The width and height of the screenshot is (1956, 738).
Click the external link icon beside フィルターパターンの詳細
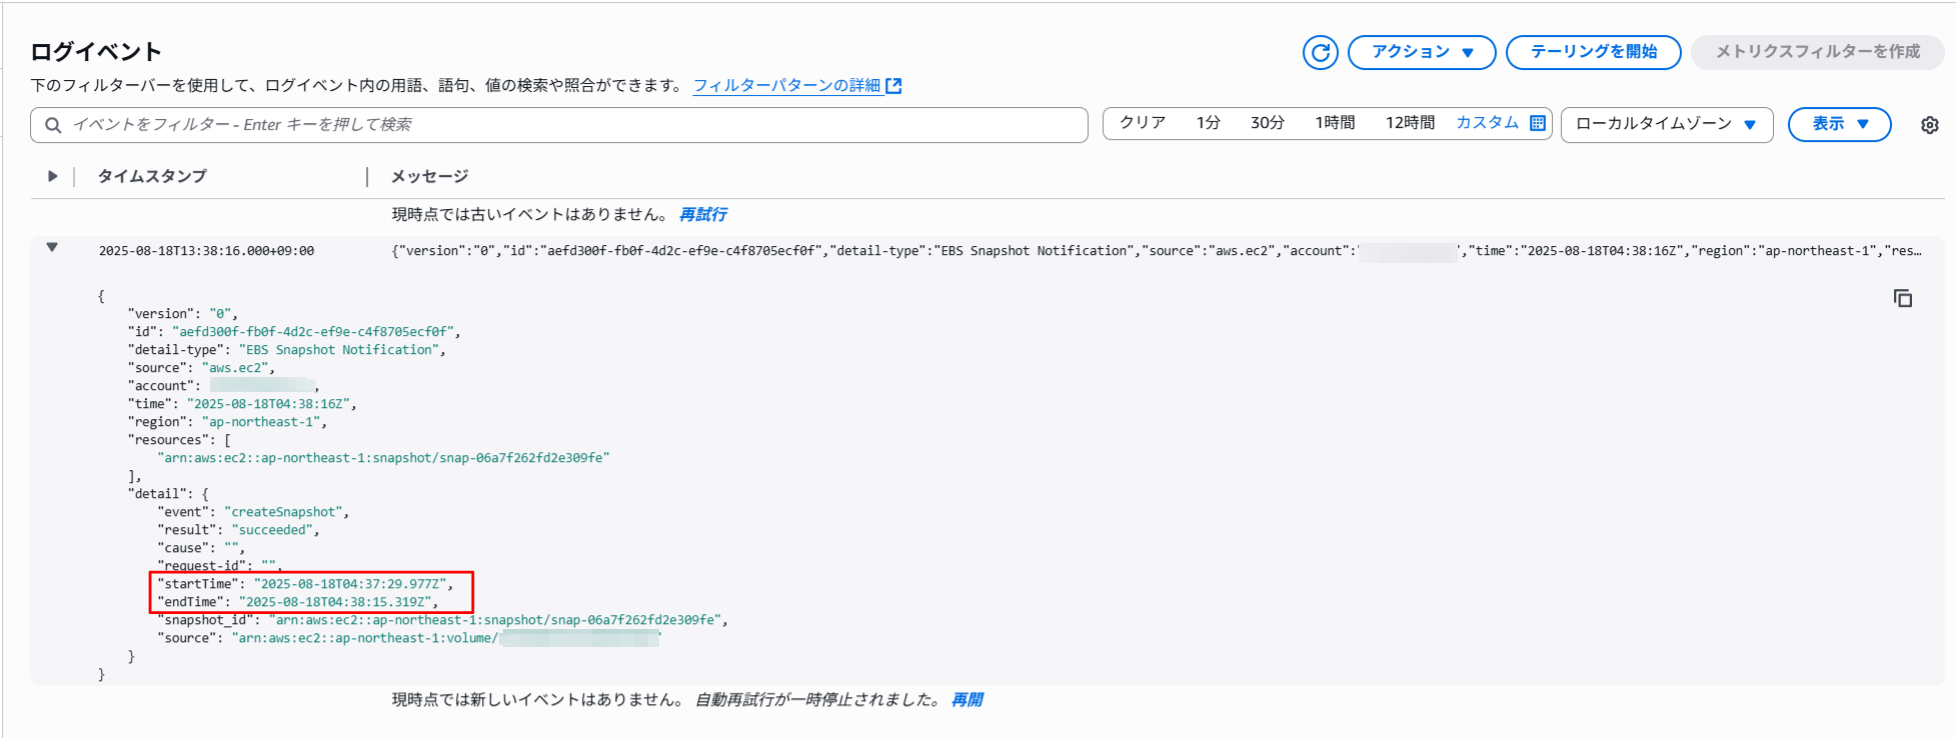coord(894,86)
